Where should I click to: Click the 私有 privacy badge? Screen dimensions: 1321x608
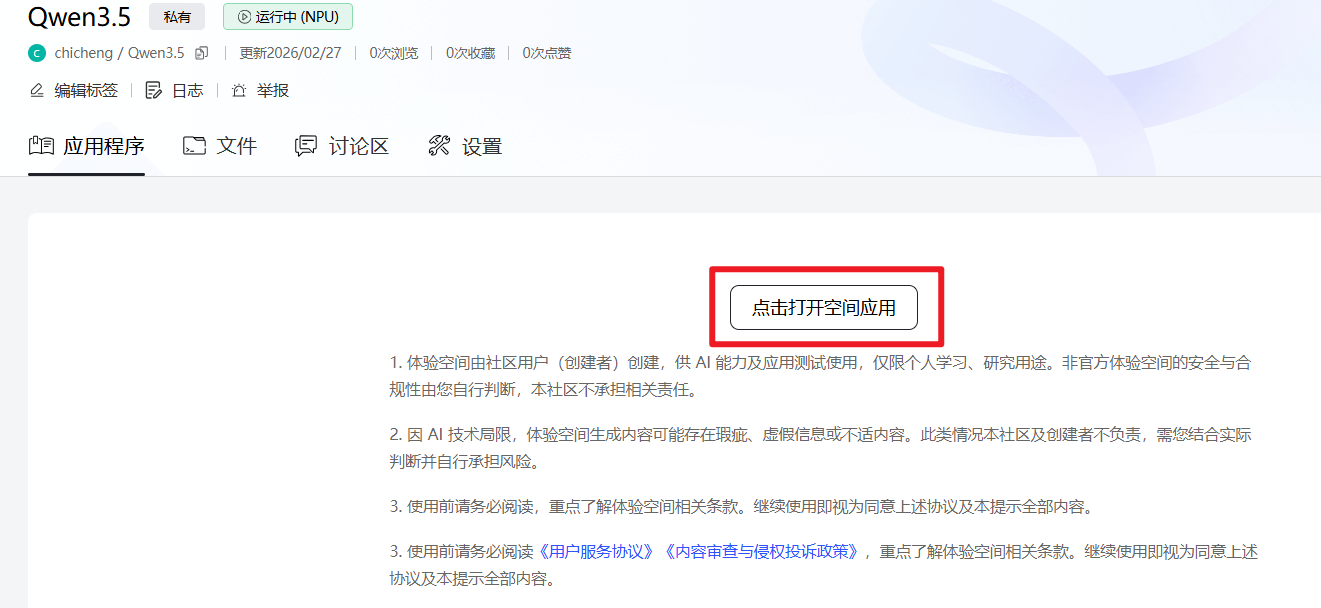(x=177, y=17)
